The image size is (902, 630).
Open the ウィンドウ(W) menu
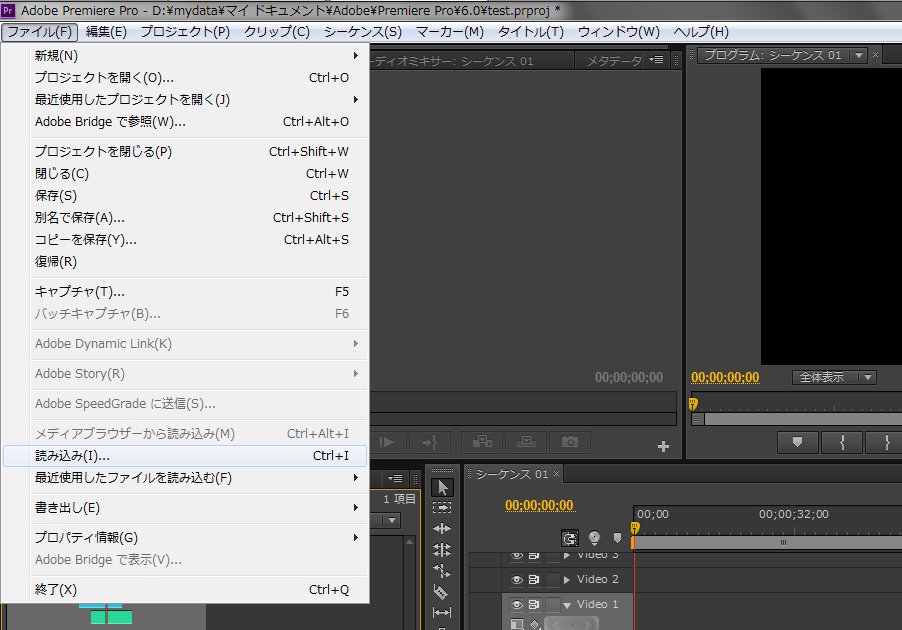point(619,32)
